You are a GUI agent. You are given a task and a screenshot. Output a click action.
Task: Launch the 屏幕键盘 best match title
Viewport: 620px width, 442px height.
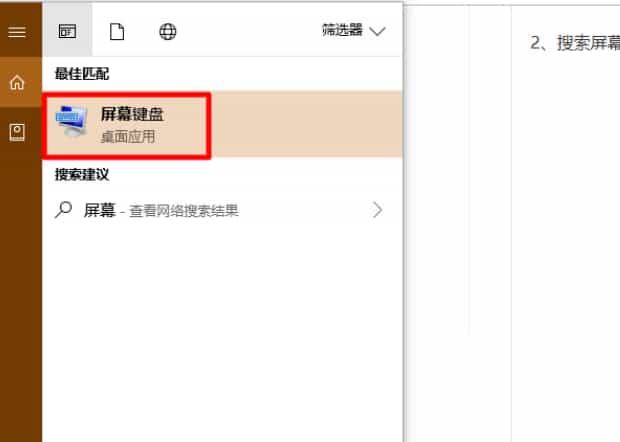click(x=132, y=114)
